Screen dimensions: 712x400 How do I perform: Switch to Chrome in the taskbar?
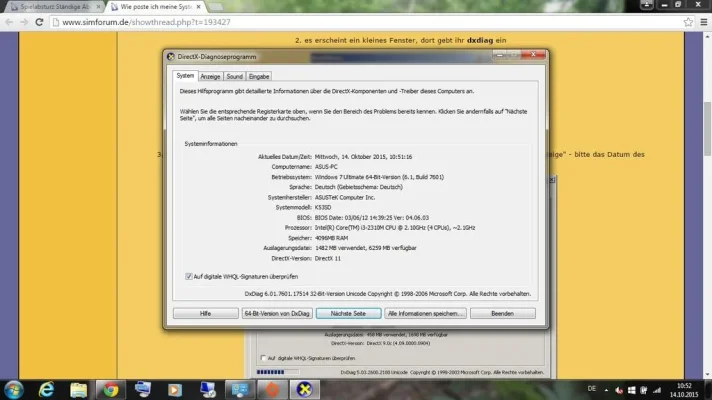click(x=110, y=390)
